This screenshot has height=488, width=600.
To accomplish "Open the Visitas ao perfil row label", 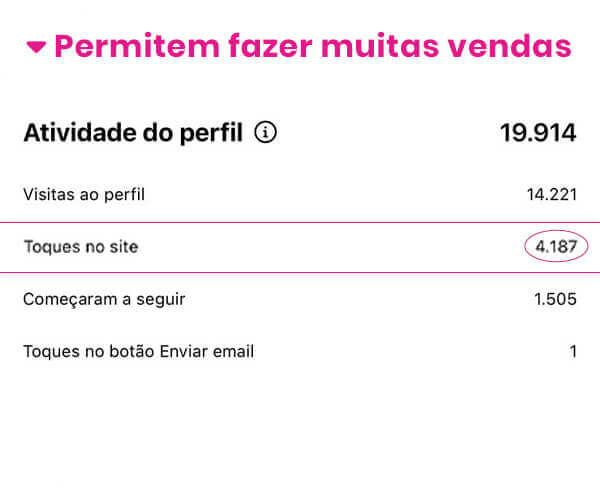I will (x=84, y=194).
